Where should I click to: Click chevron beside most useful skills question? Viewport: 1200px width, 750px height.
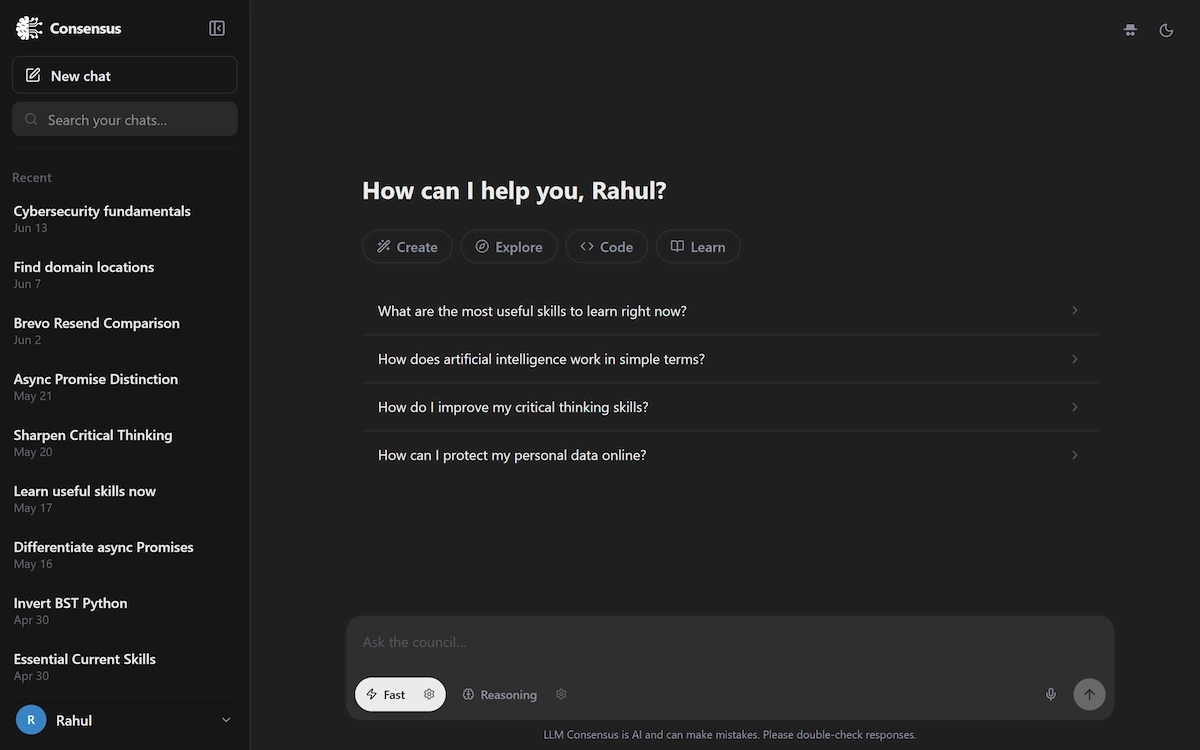tap(1075, 311)
